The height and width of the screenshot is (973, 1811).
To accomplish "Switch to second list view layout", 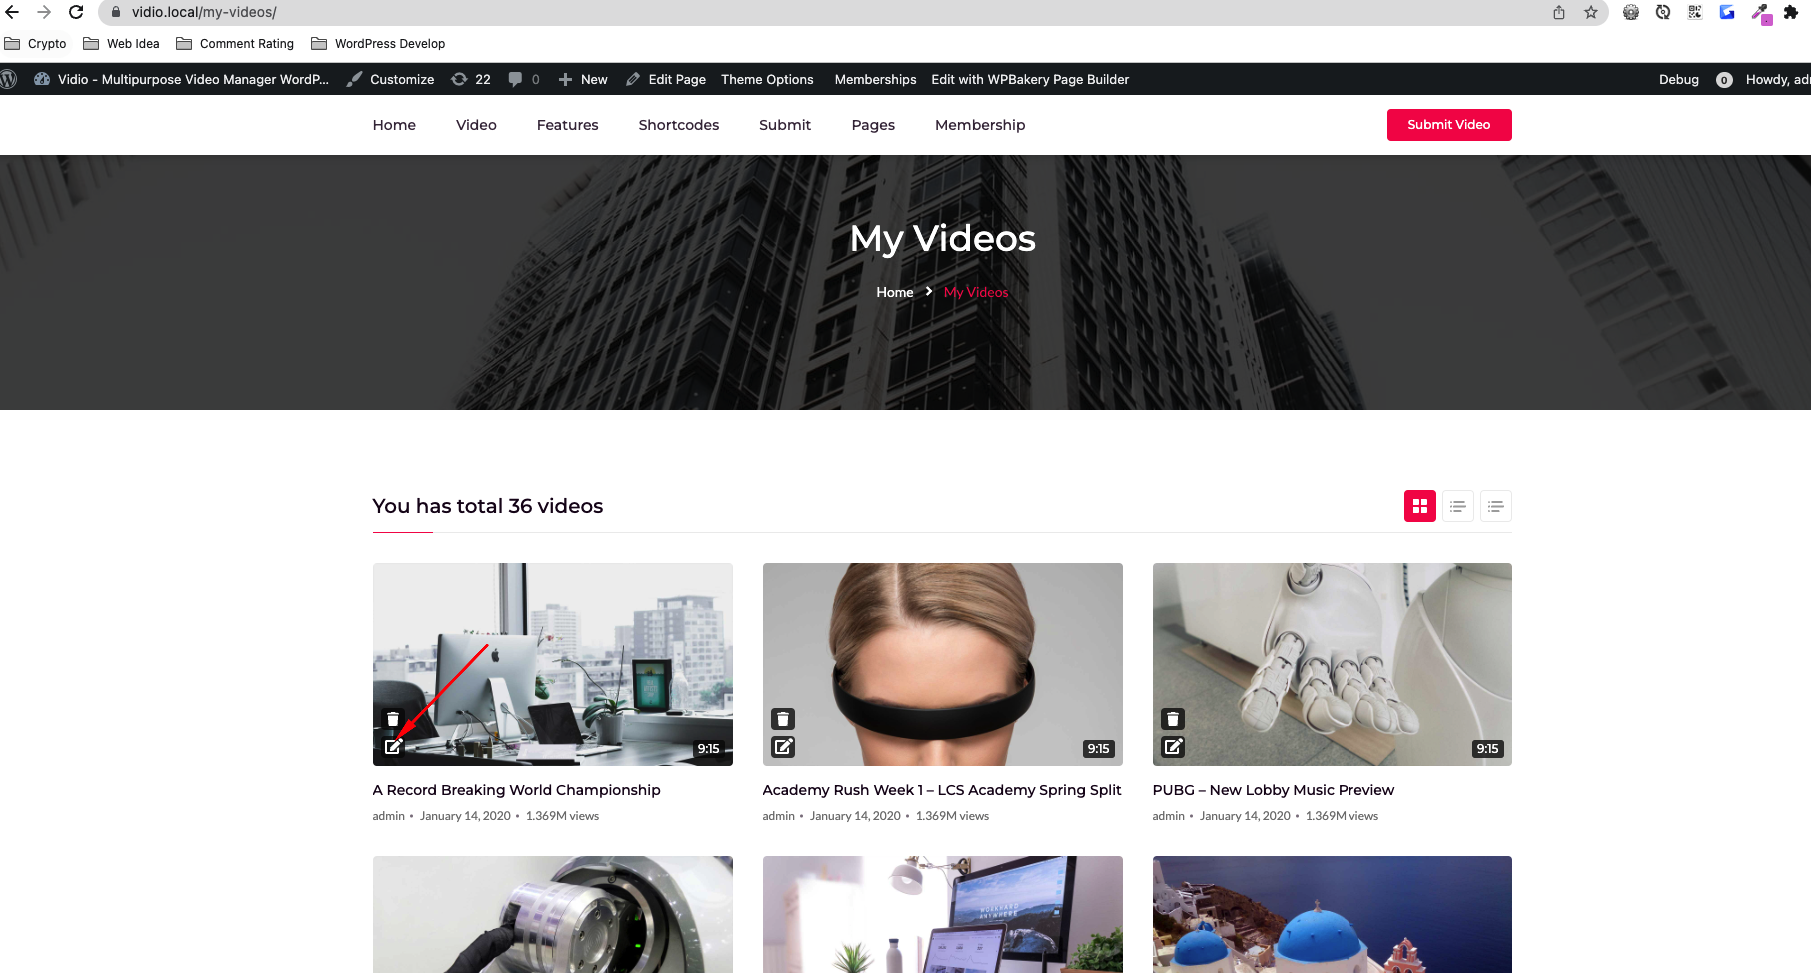I will pyautogui.click(x=1496, y=506).
